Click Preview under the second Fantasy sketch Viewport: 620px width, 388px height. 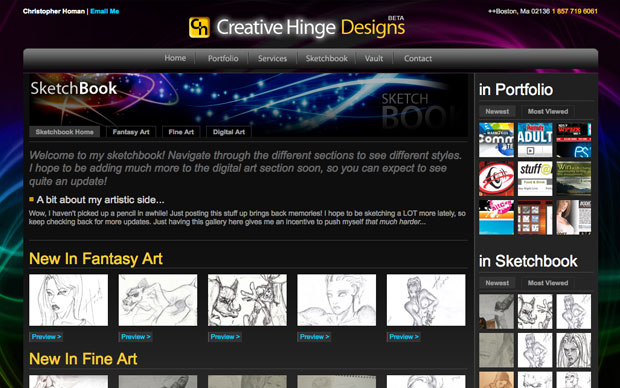click(136, 337)
